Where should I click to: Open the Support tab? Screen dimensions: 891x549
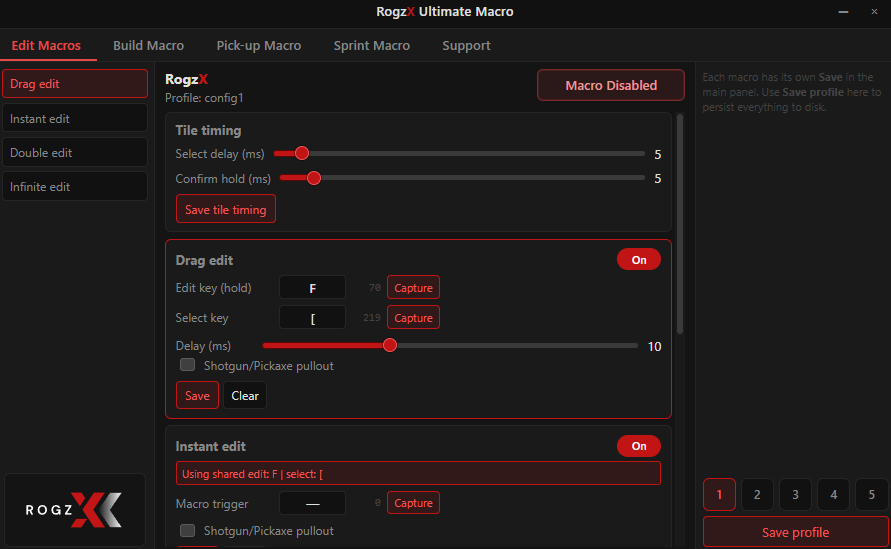[466, 45]
